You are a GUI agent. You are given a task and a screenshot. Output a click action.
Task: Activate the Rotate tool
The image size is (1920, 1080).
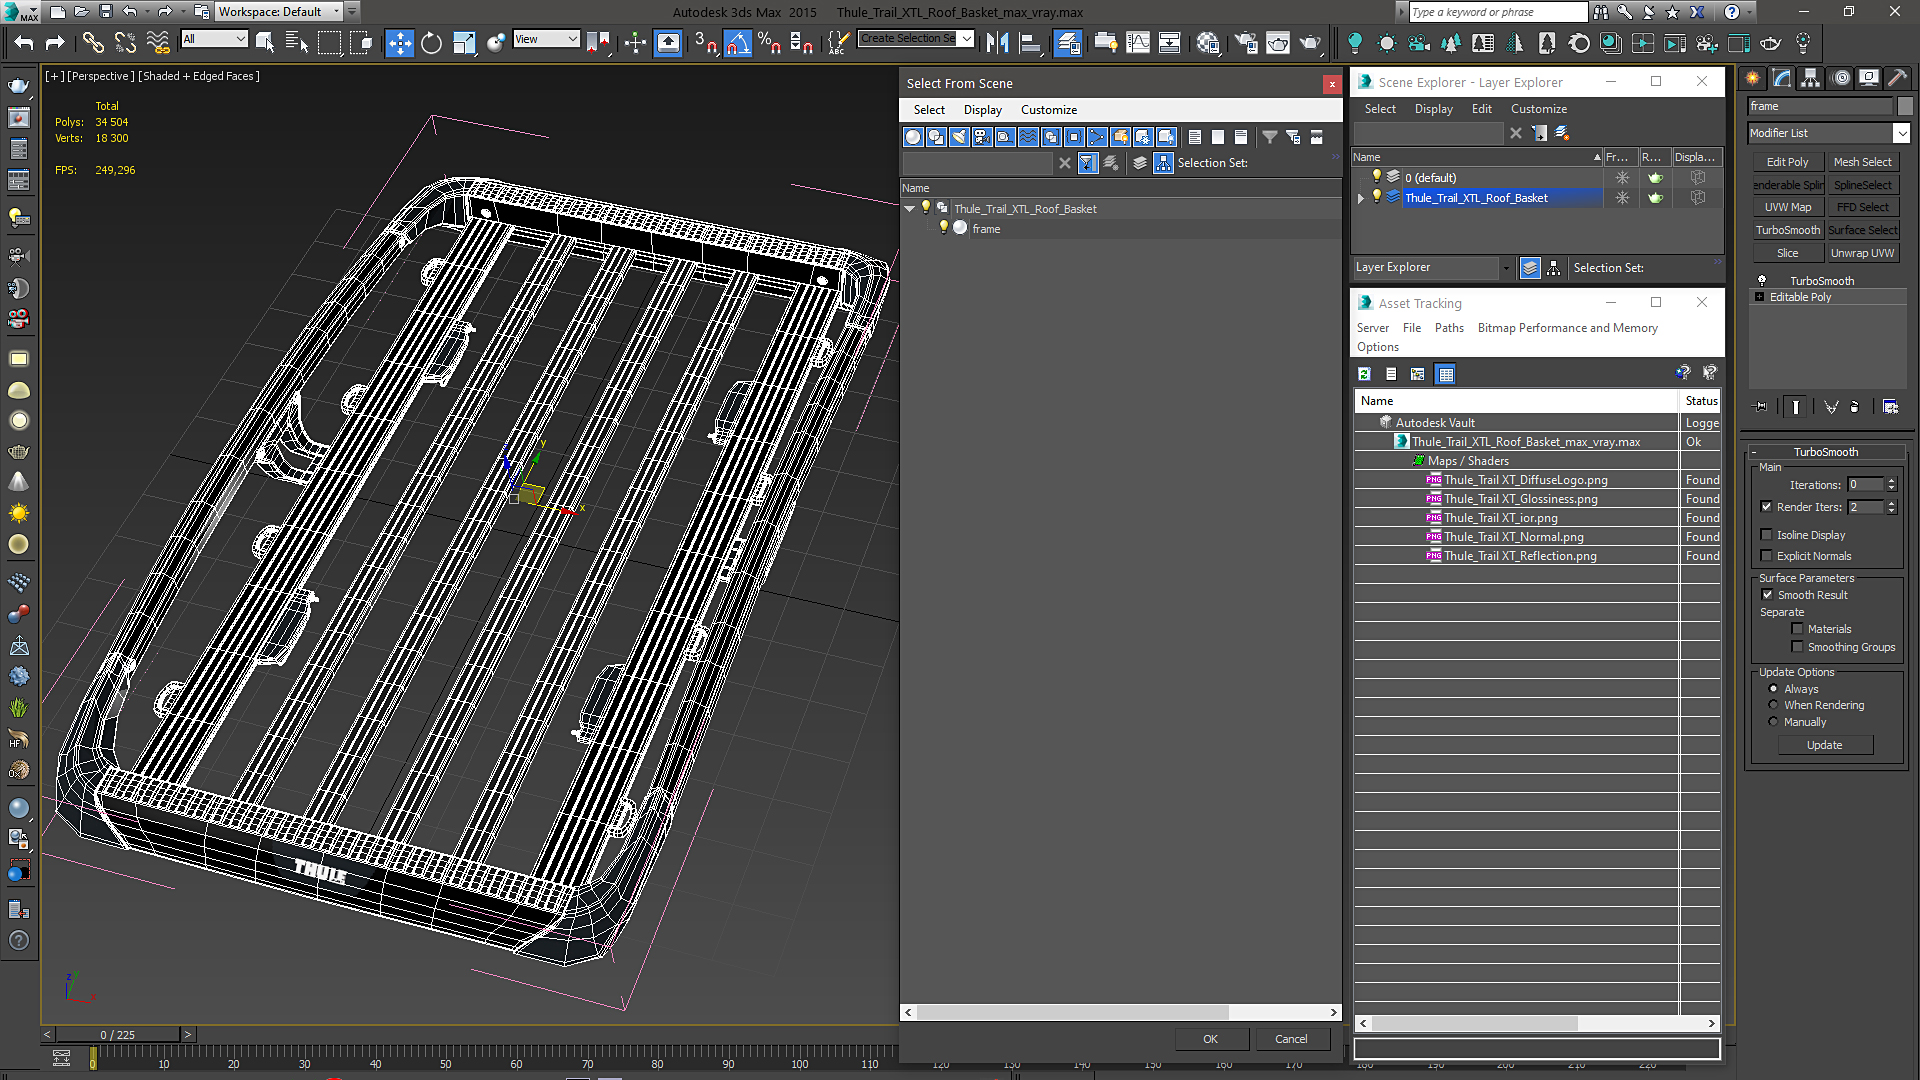(431, 43)
